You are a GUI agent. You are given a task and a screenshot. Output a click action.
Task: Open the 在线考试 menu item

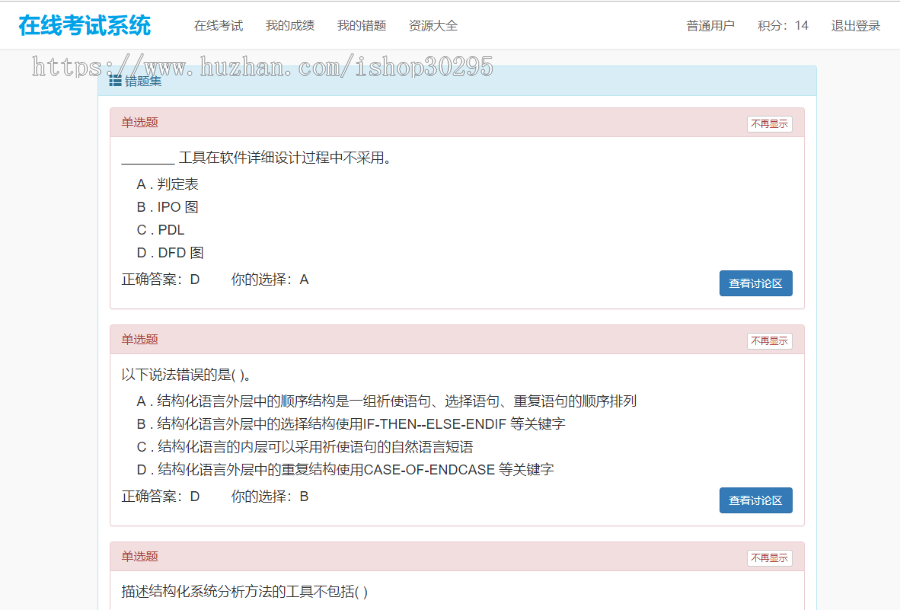(218, 26)
